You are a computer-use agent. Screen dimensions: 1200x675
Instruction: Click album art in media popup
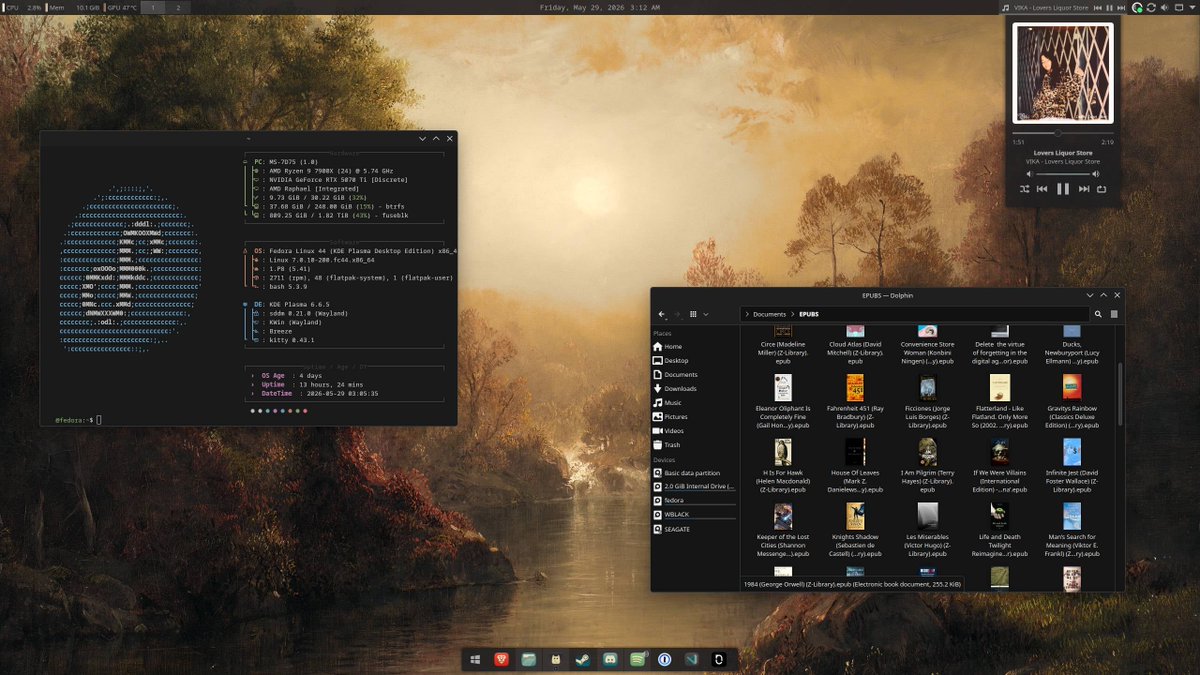coord(1063,73)
